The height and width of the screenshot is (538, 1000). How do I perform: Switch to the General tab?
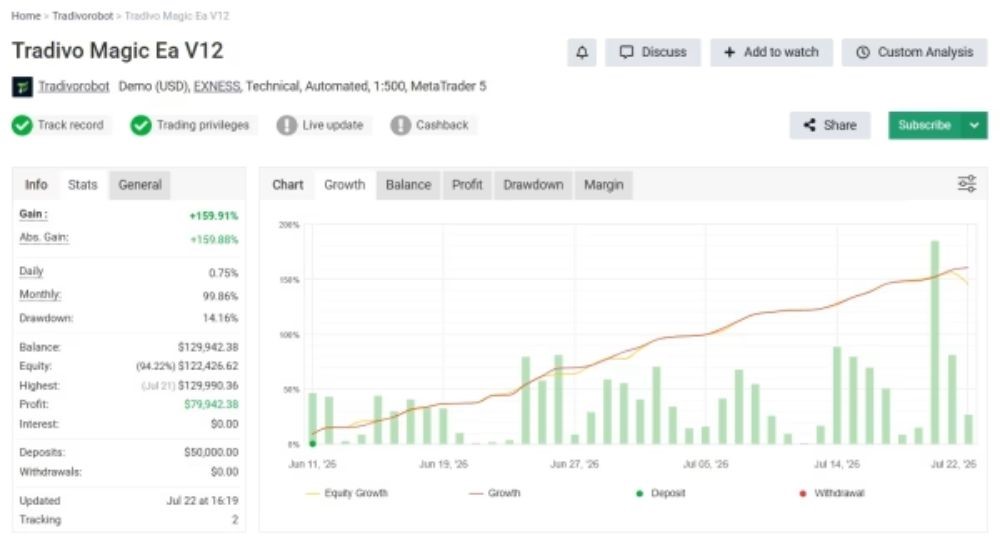click(140, 185)
